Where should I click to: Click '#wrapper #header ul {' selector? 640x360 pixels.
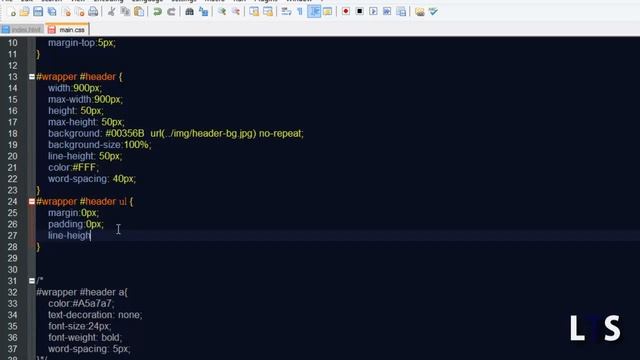(84, 202)
